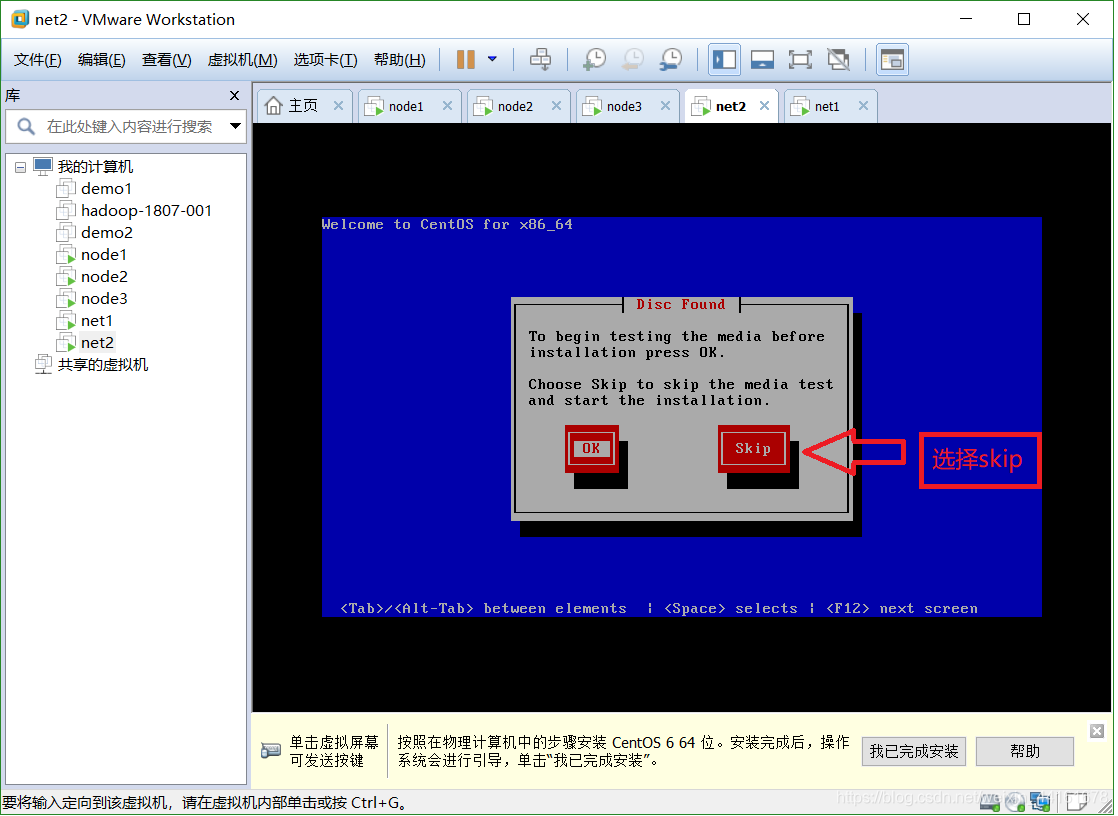Click the VMware Workstation title bar icon
The width and height of the screenshot is (1118, 816).
click(20, 19)
